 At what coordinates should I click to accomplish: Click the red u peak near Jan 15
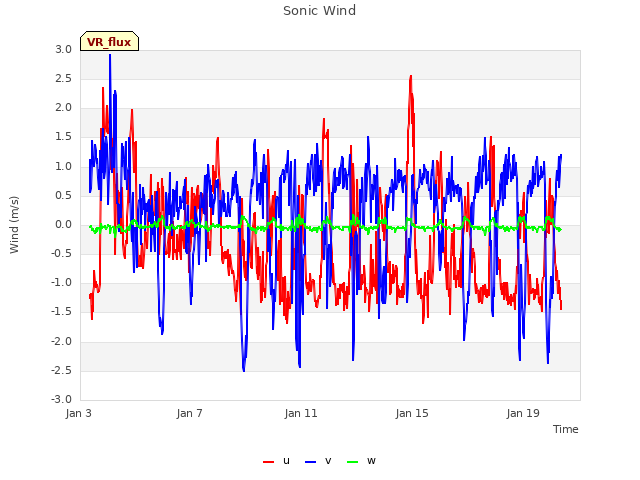coord(411,76)
